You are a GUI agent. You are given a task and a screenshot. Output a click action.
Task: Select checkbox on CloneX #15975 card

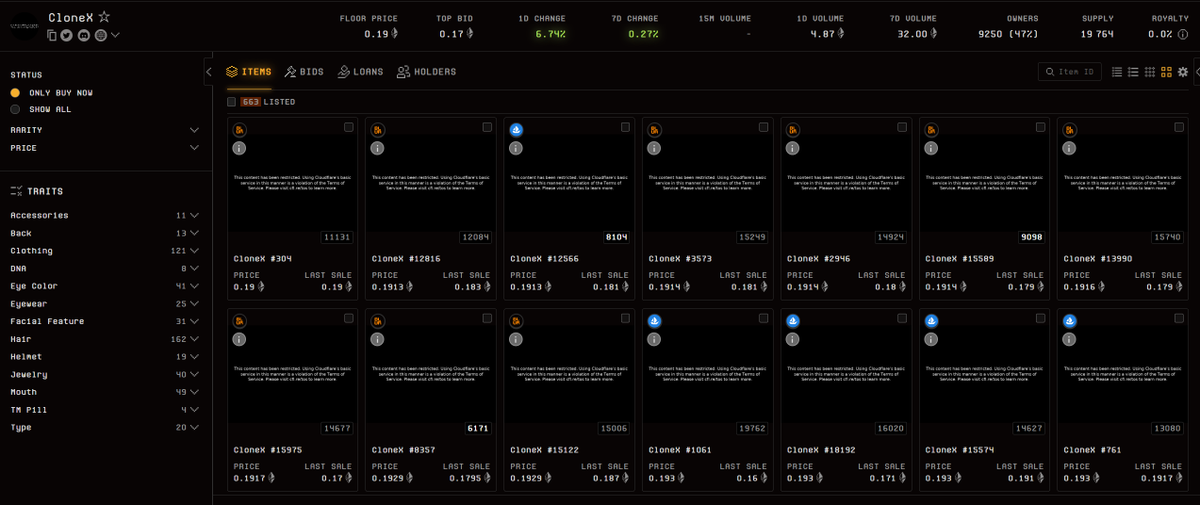click(348, 318)
